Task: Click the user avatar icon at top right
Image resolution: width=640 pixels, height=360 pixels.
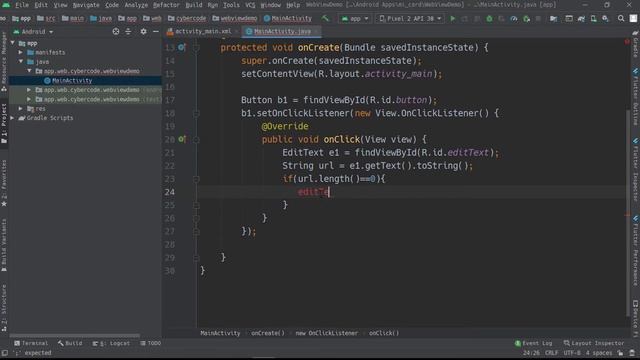Action: coord(633,18)
